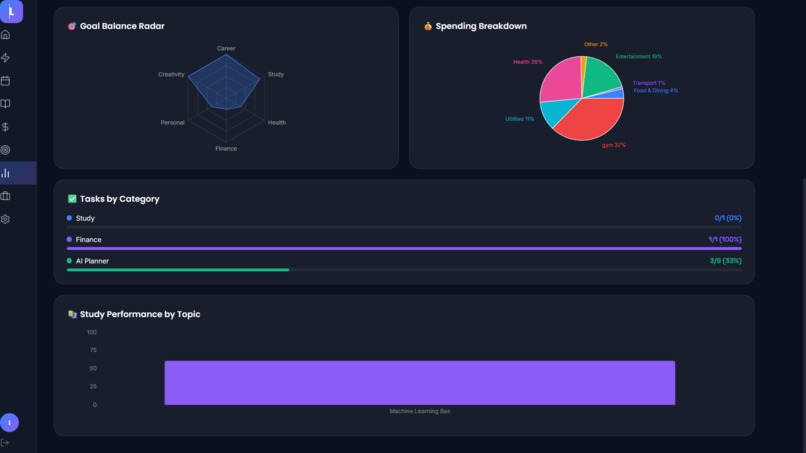806x453 pixels.
Task: Open the calendar icon in sidebar
Action: click(6, 81)
